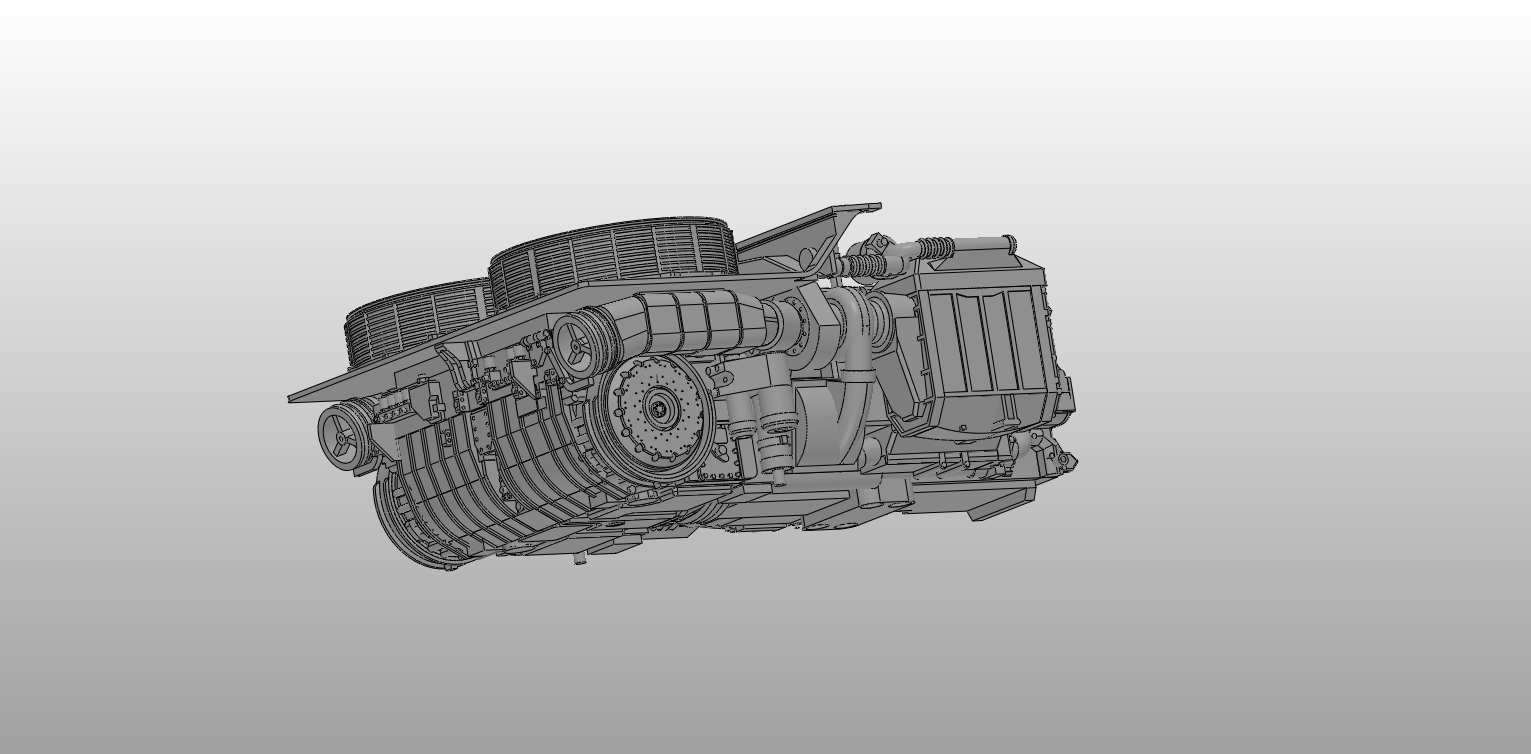Select the flat top deck plate at left
The width and height of the screenshot is (1531, 754).
340,385
